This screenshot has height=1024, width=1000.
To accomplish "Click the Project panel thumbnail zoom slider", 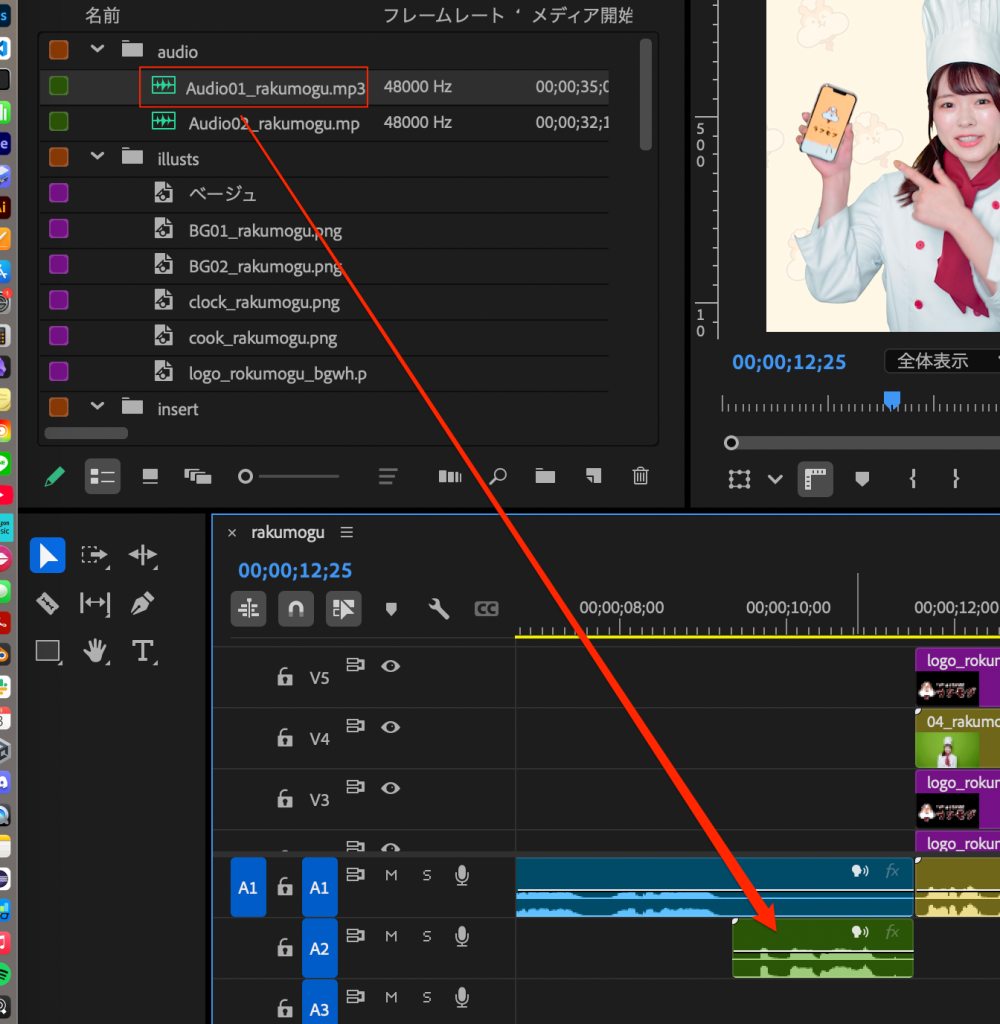I will pyautogui.click(x=245, y=477).
